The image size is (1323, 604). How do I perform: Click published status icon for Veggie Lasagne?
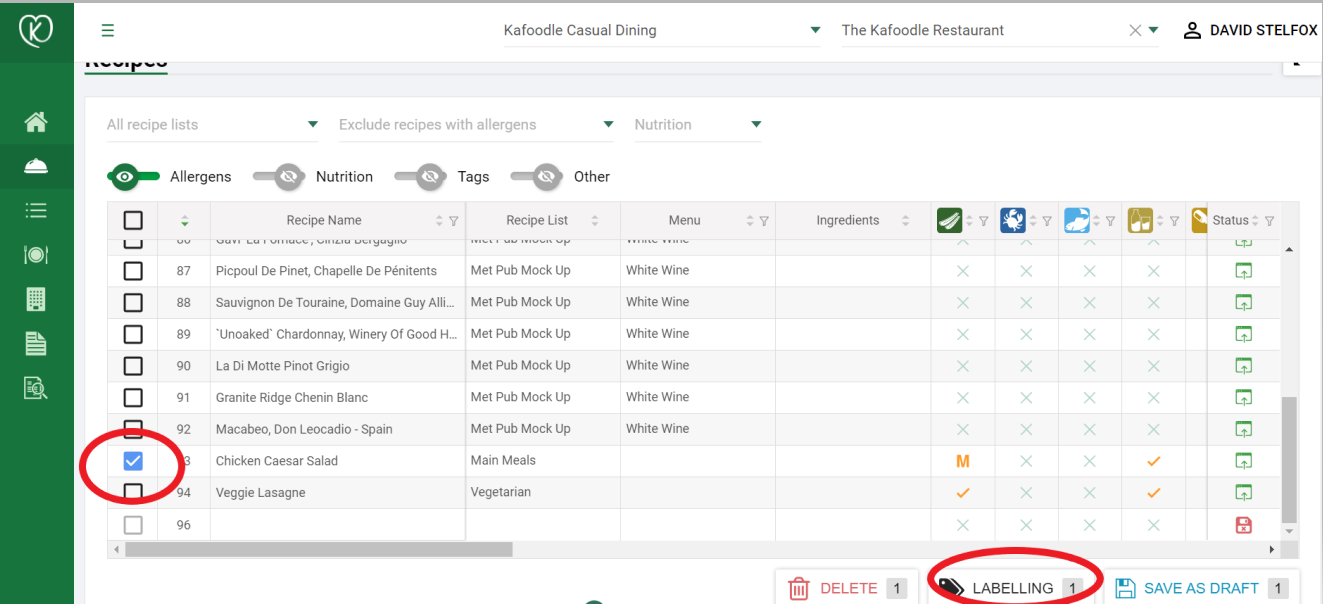(x=1244, y=493)
